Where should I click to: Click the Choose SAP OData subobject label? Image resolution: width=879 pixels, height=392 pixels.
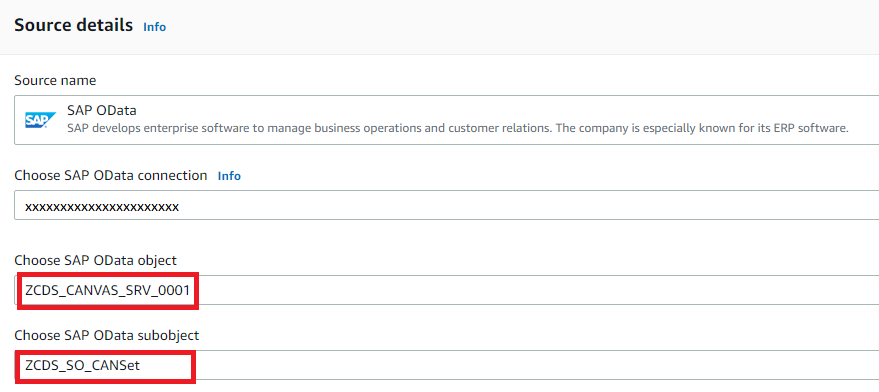pos(107,335)
